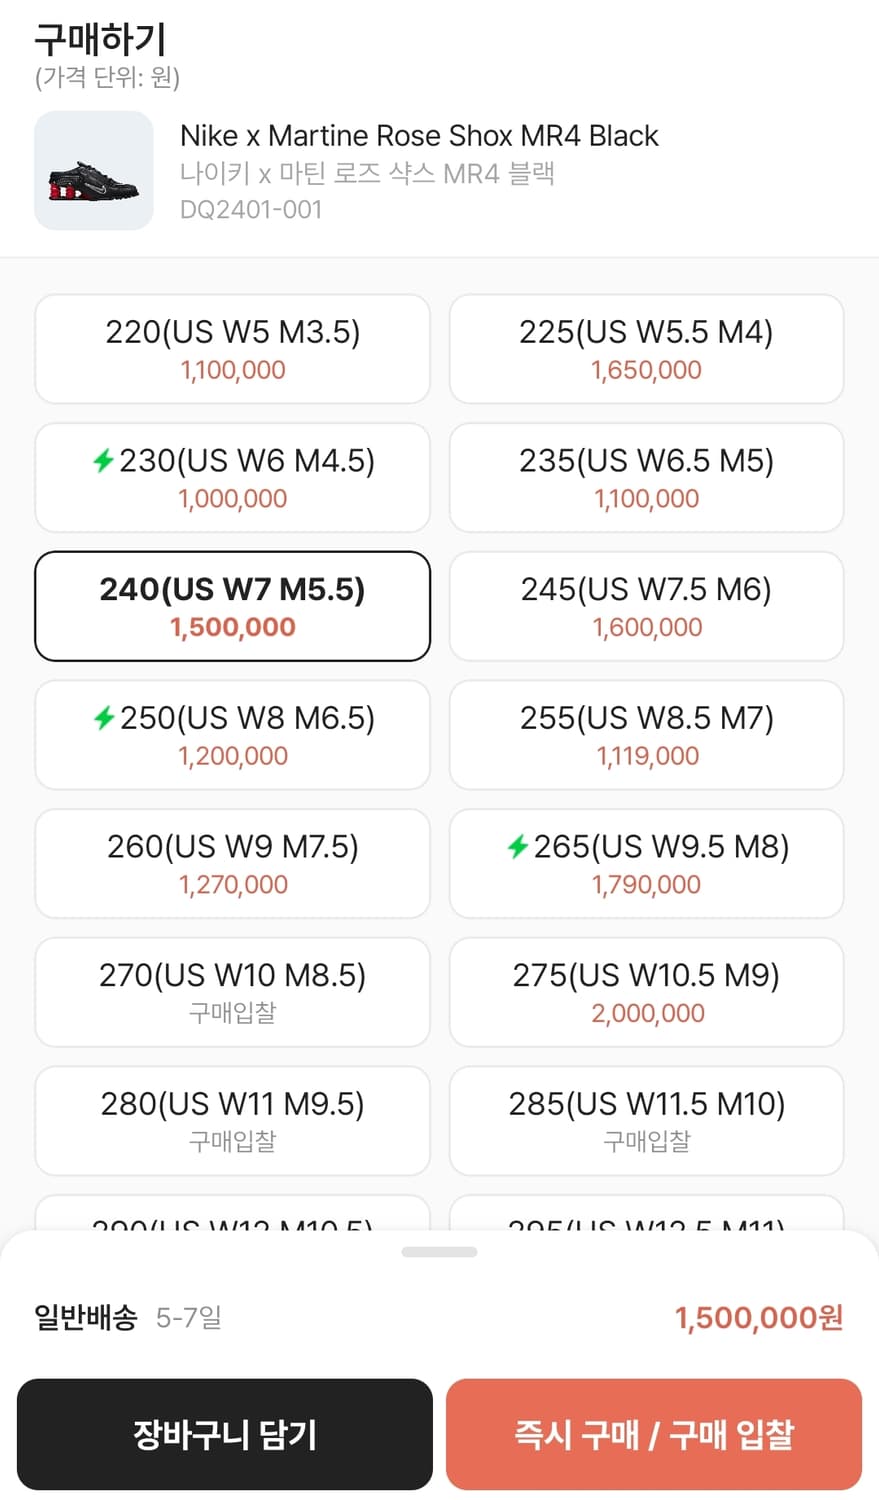The height and width of the screenshot is (1500, 879).
Task: Select size 270 with 구매입찰 bid
Action: coord(232,992)
